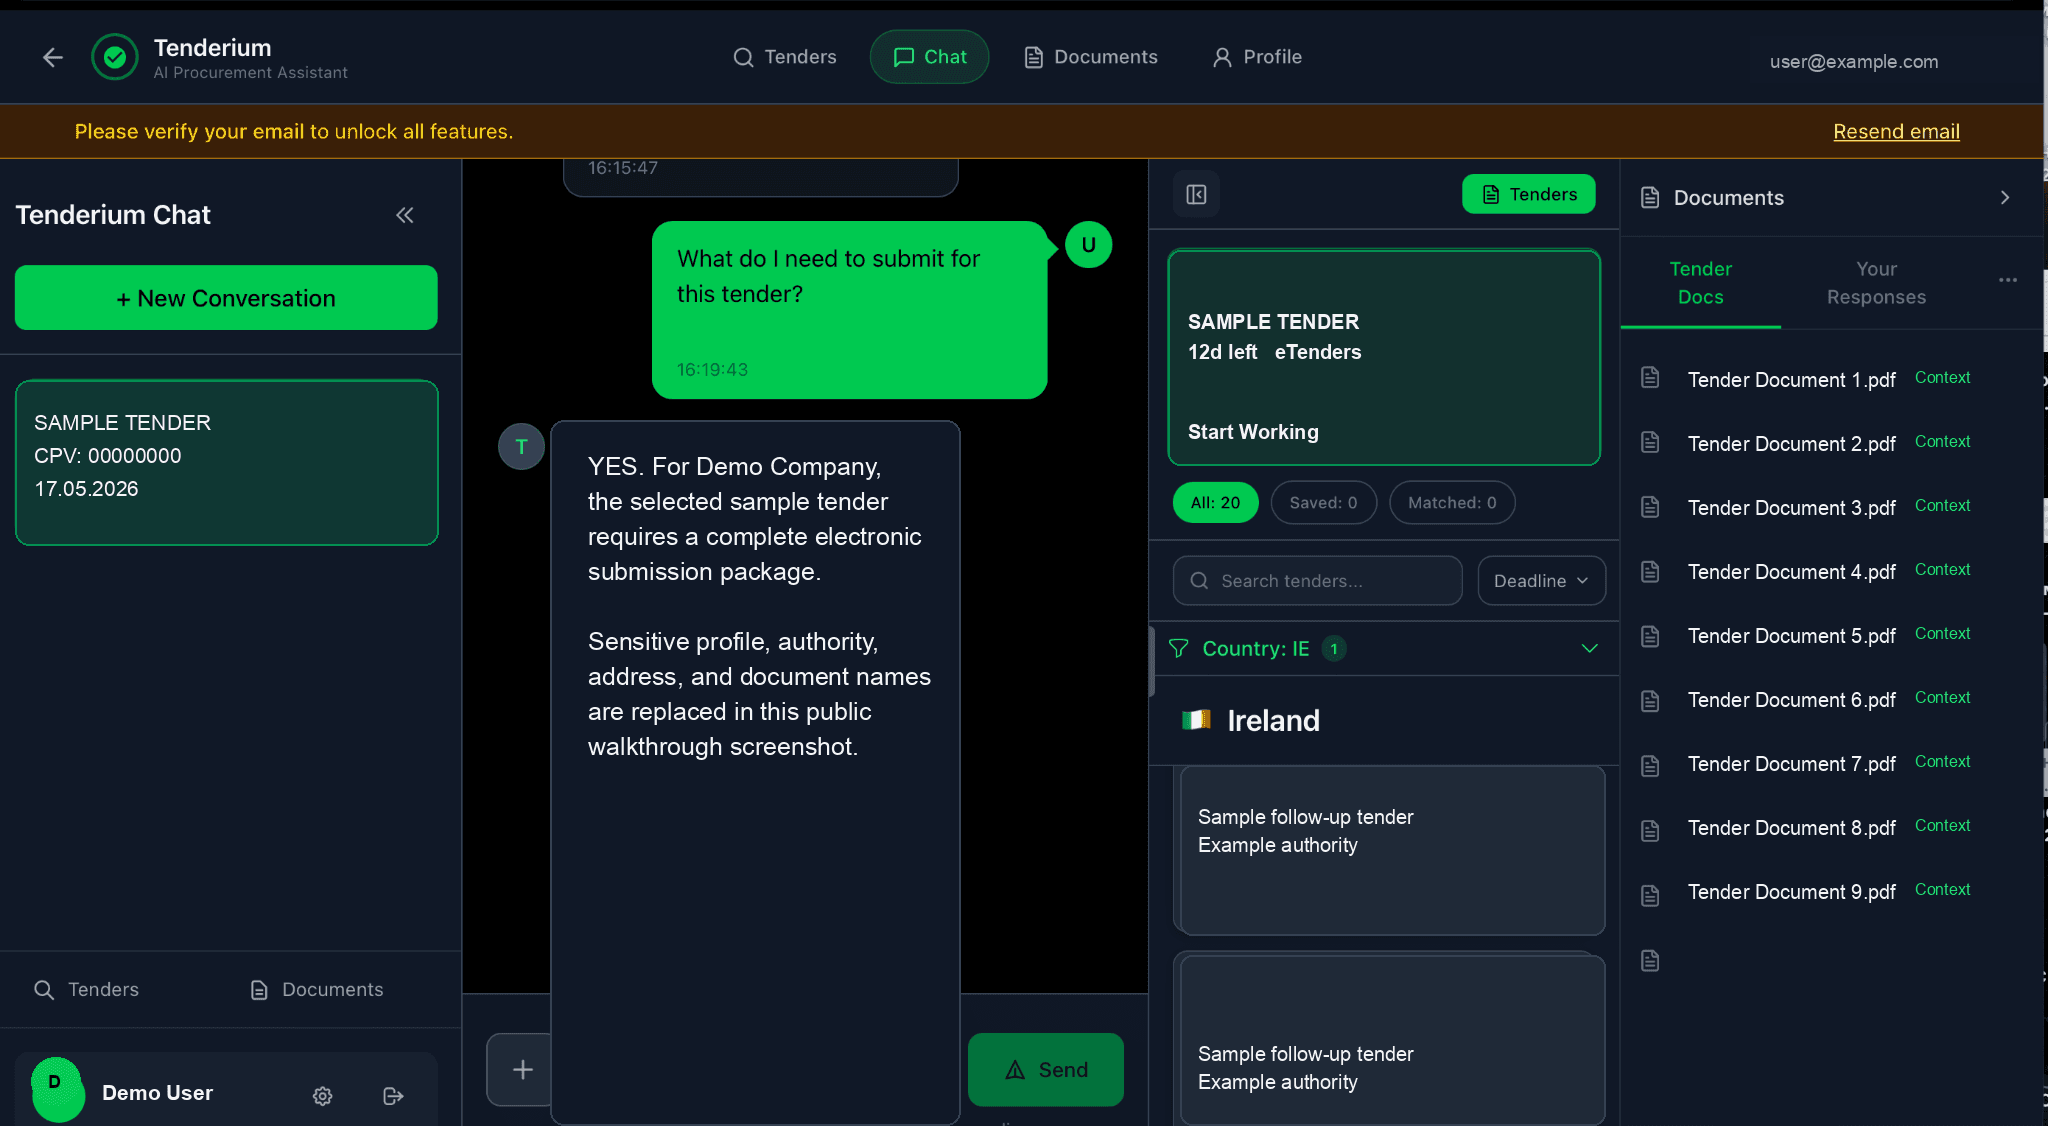Image resolution: width=2048 pixels, height=1126 pixels.
Task: Click the Search tenders input field
Action: pos(1317,581)
